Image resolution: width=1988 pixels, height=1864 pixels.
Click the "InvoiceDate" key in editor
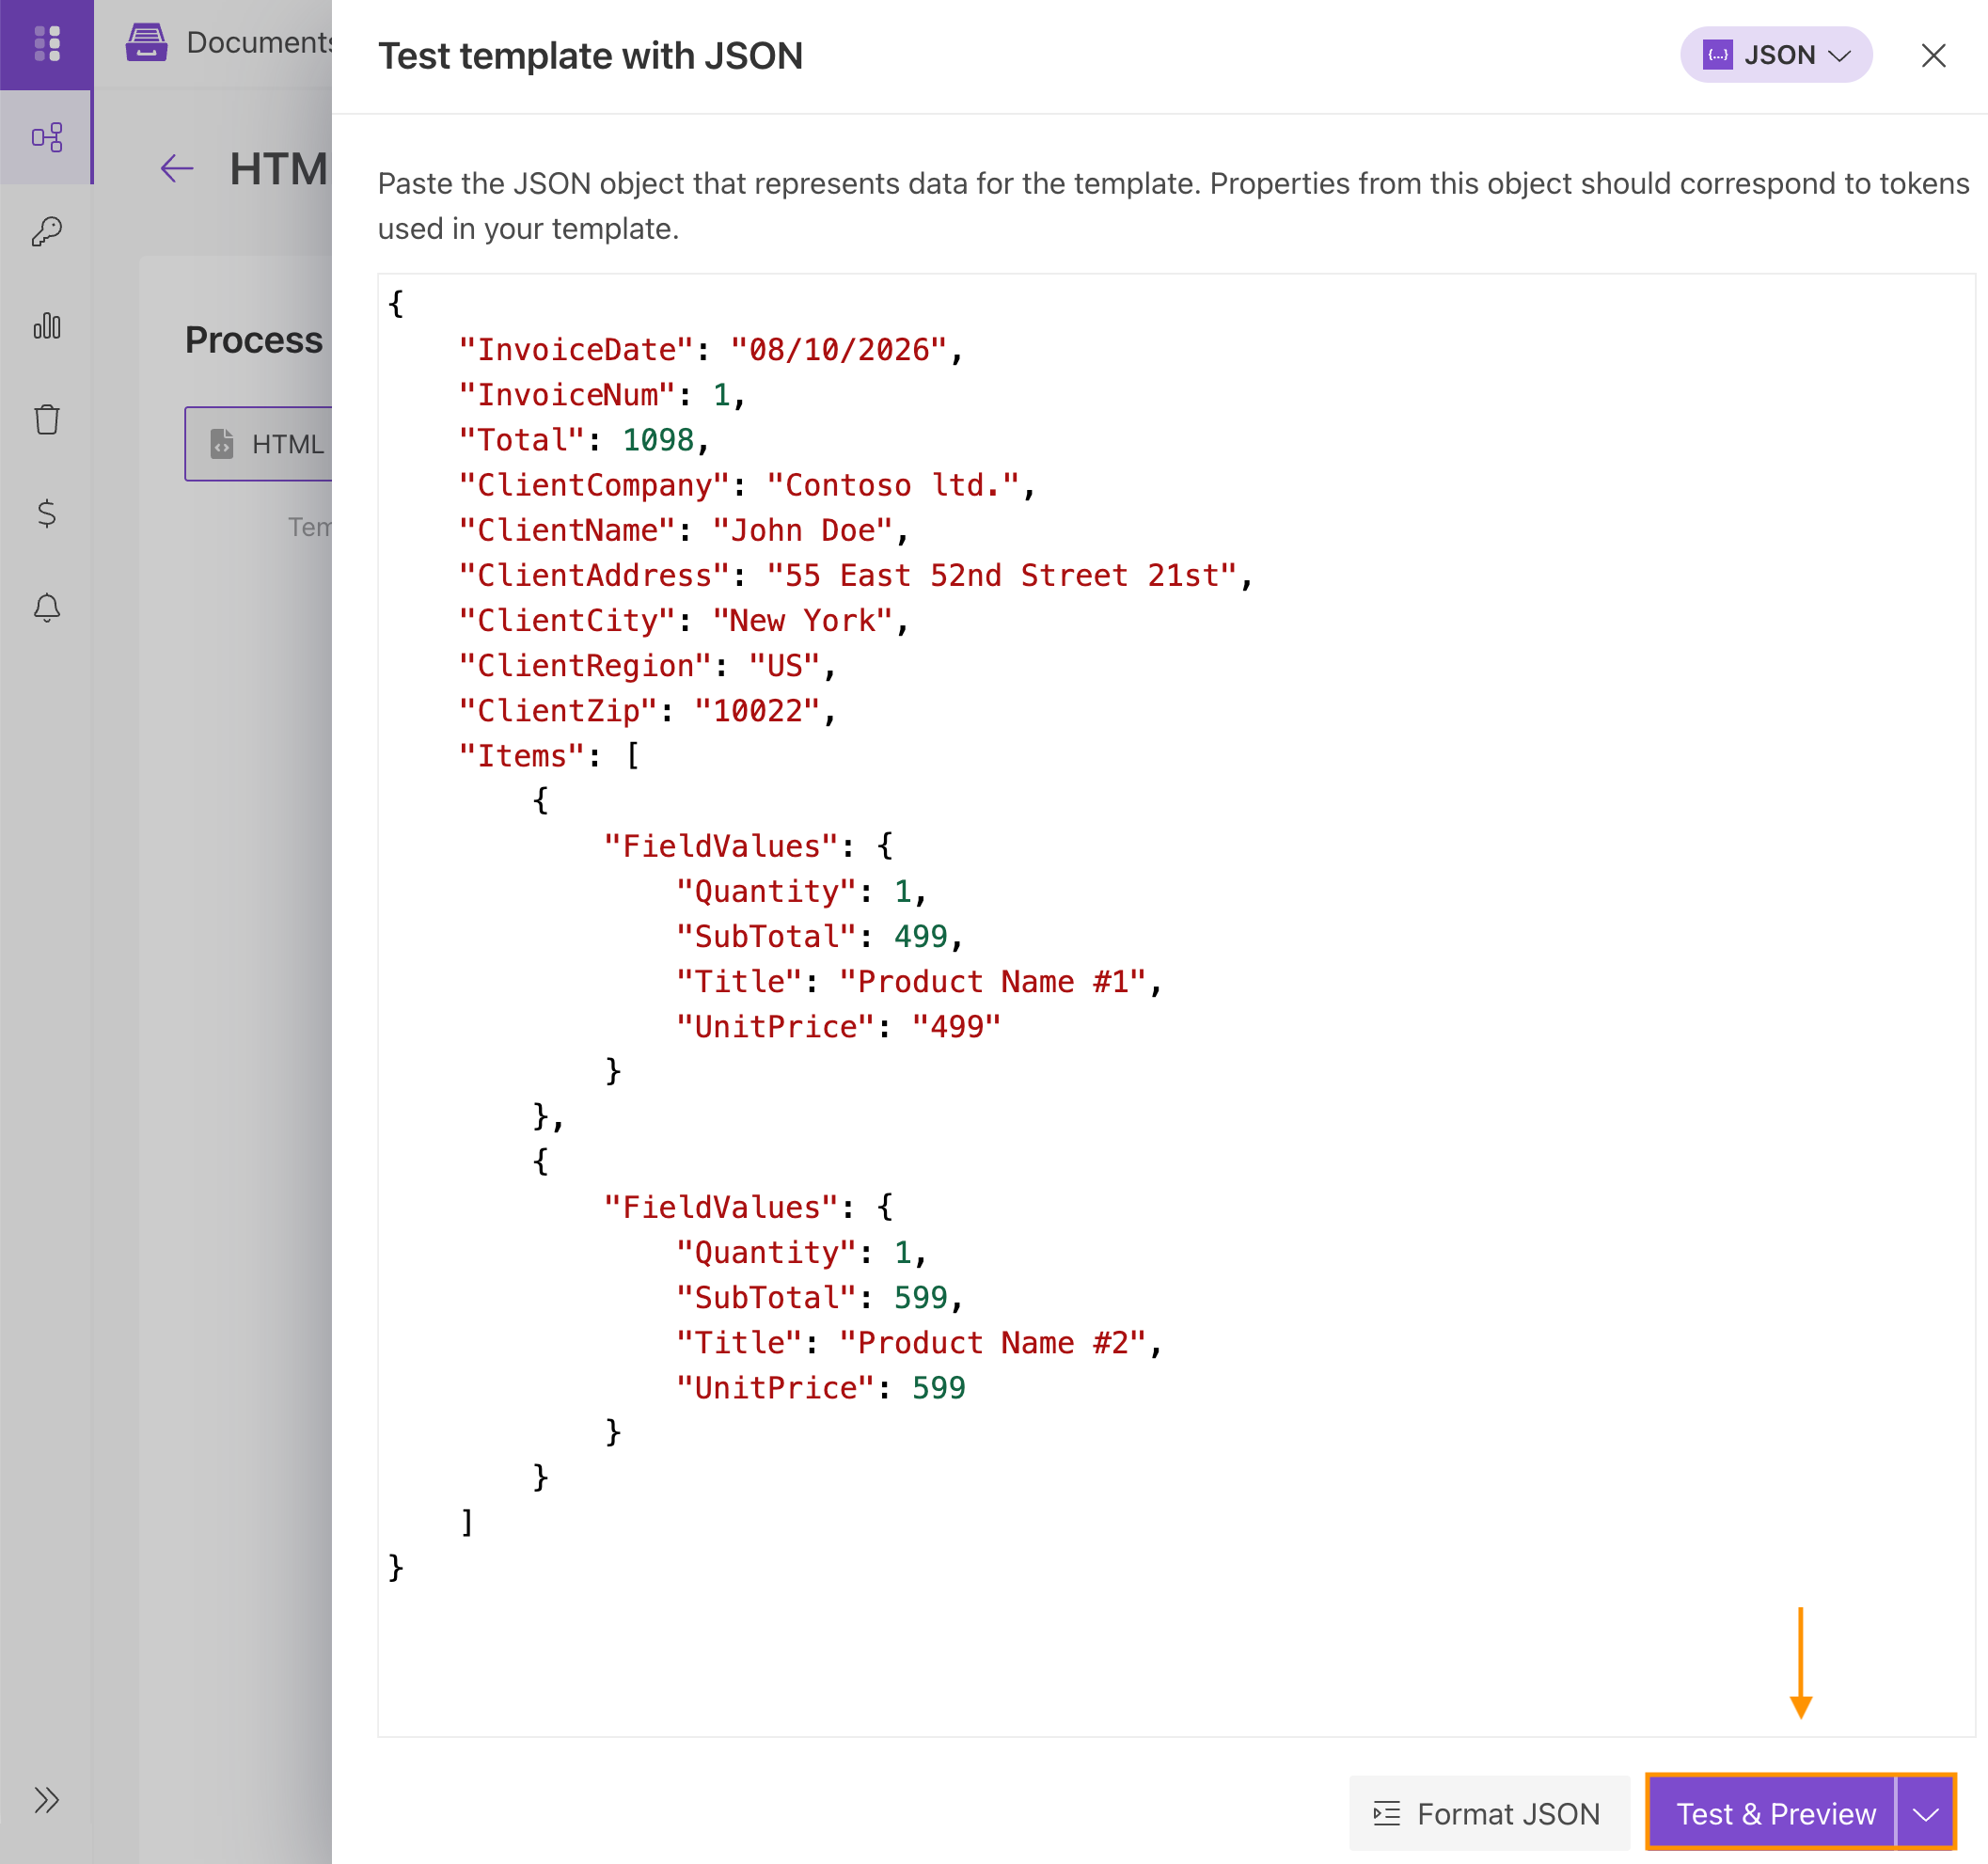(x=577, y=349)
